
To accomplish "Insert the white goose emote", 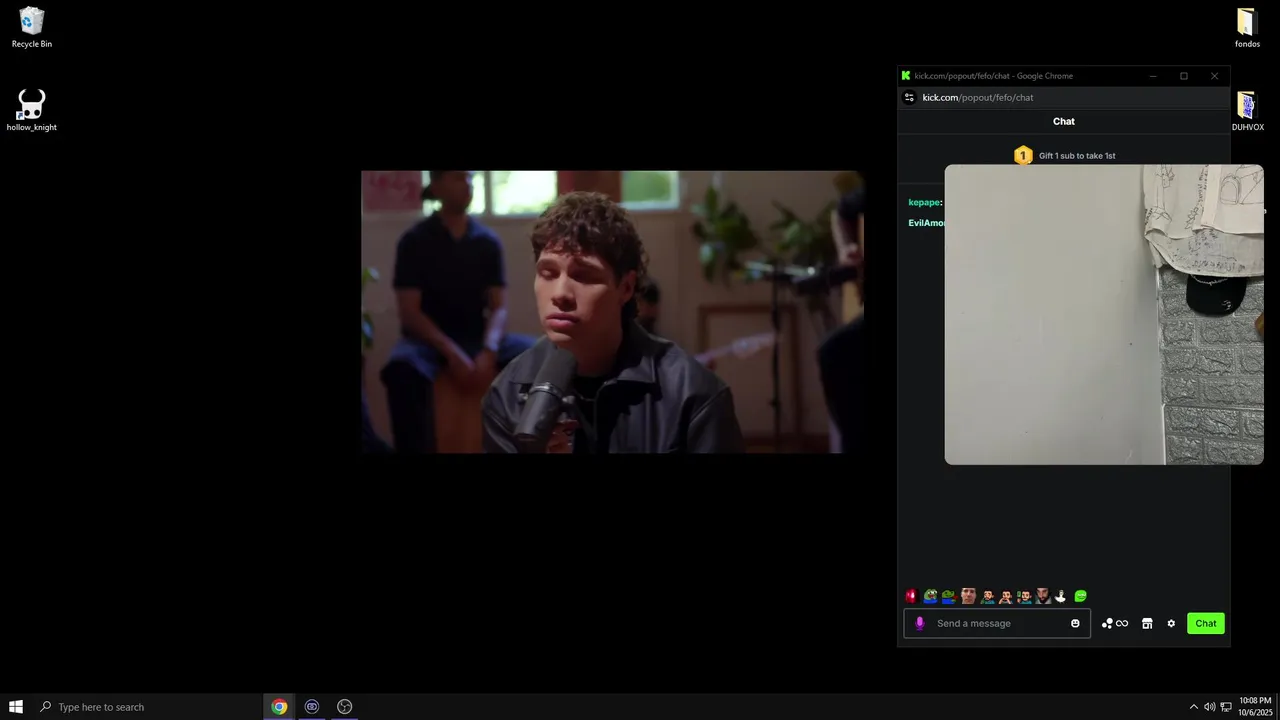I will click(x=1061, y=596).
